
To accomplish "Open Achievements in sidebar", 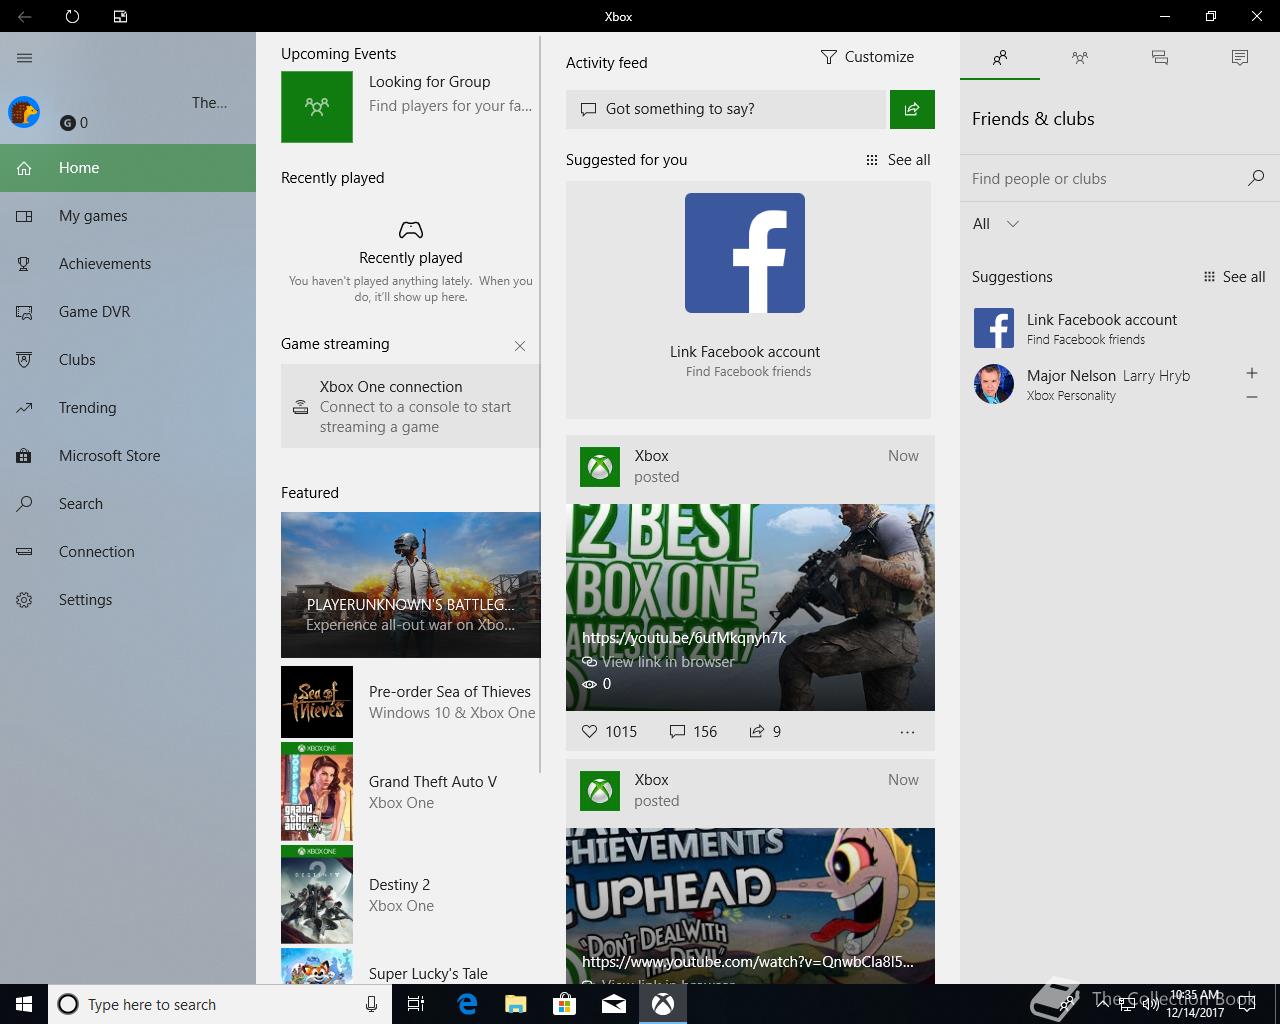I will coord(128,264).
